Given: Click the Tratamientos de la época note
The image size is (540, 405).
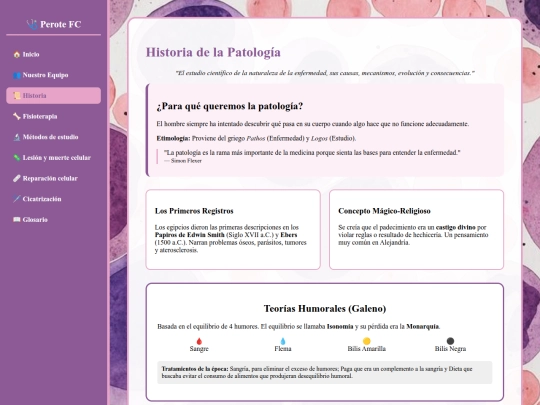Looking at the screenshot, I should pos(325,372).
